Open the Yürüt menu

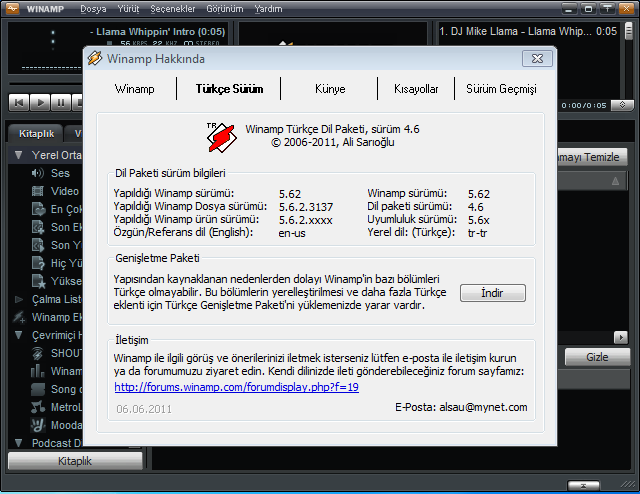[x=128, y=9]
